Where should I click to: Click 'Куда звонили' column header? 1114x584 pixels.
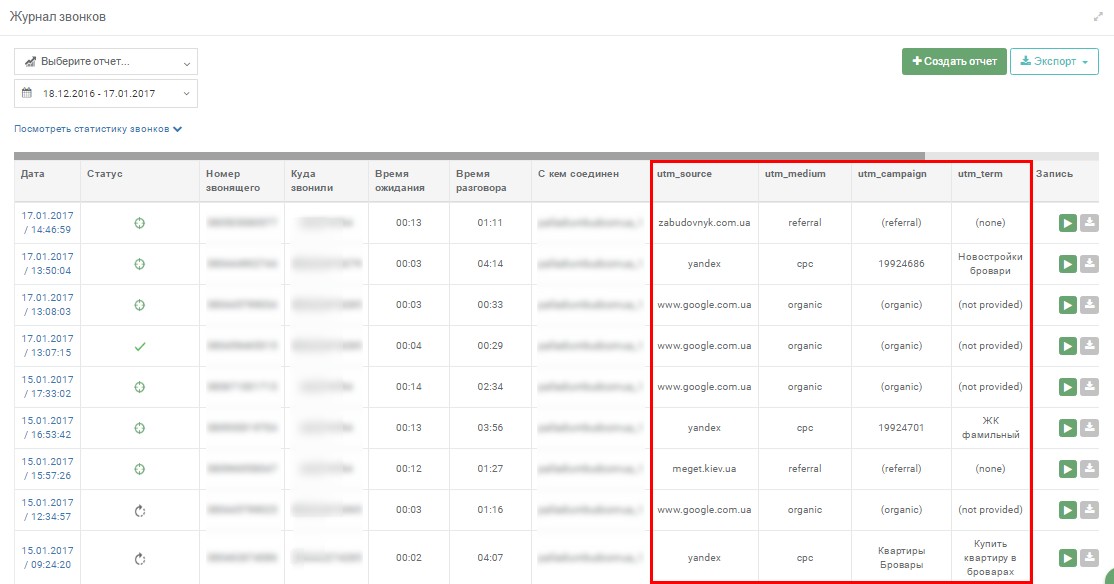pyautogui.click(x=312, y=180)
